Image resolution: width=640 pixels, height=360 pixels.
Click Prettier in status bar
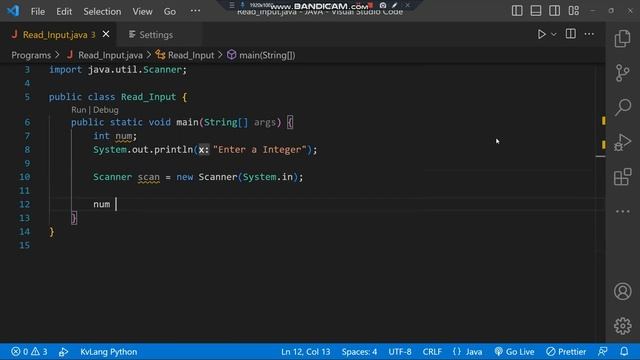click(566, 351)
